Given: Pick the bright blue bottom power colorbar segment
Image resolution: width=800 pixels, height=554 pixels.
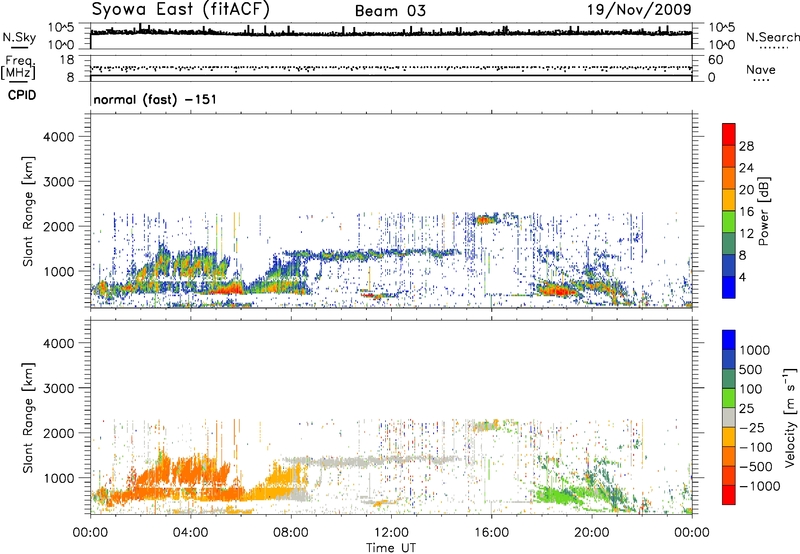Looking at the screenshot, I should pyautogui.click(x=729, y=288).
